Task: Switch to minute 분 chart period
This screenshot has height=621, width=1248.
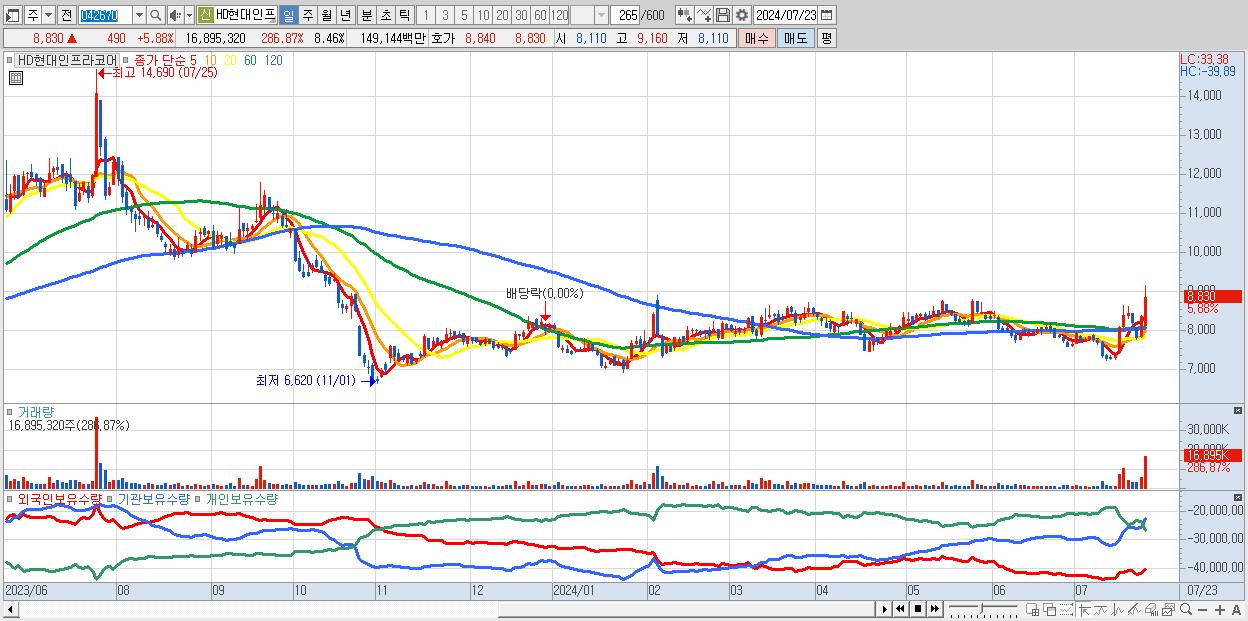Action: 366,15
